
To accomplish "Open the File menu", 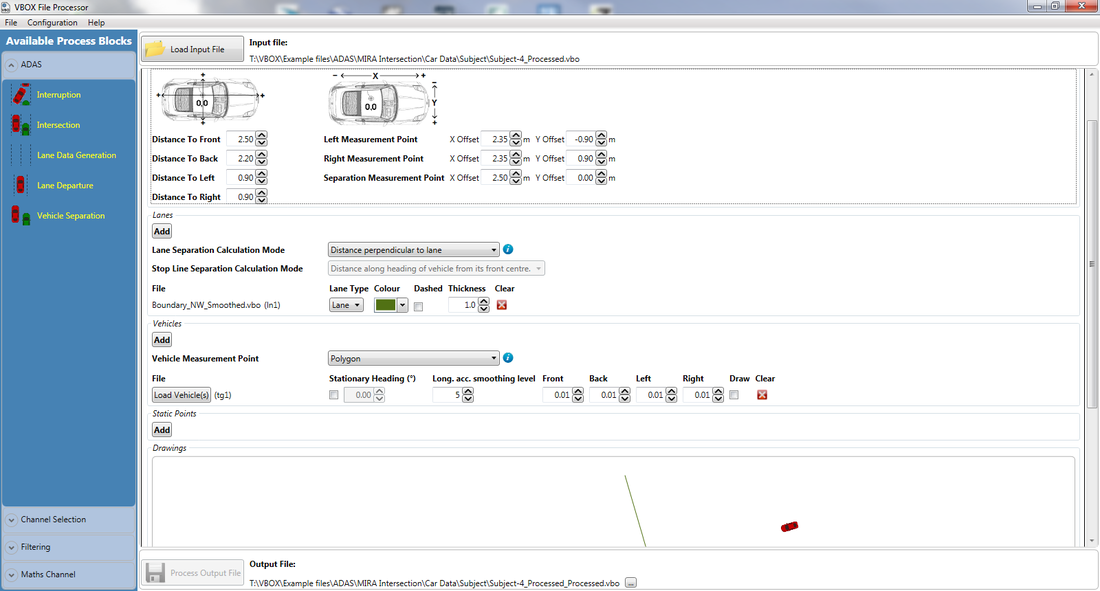I will [11, 22].
